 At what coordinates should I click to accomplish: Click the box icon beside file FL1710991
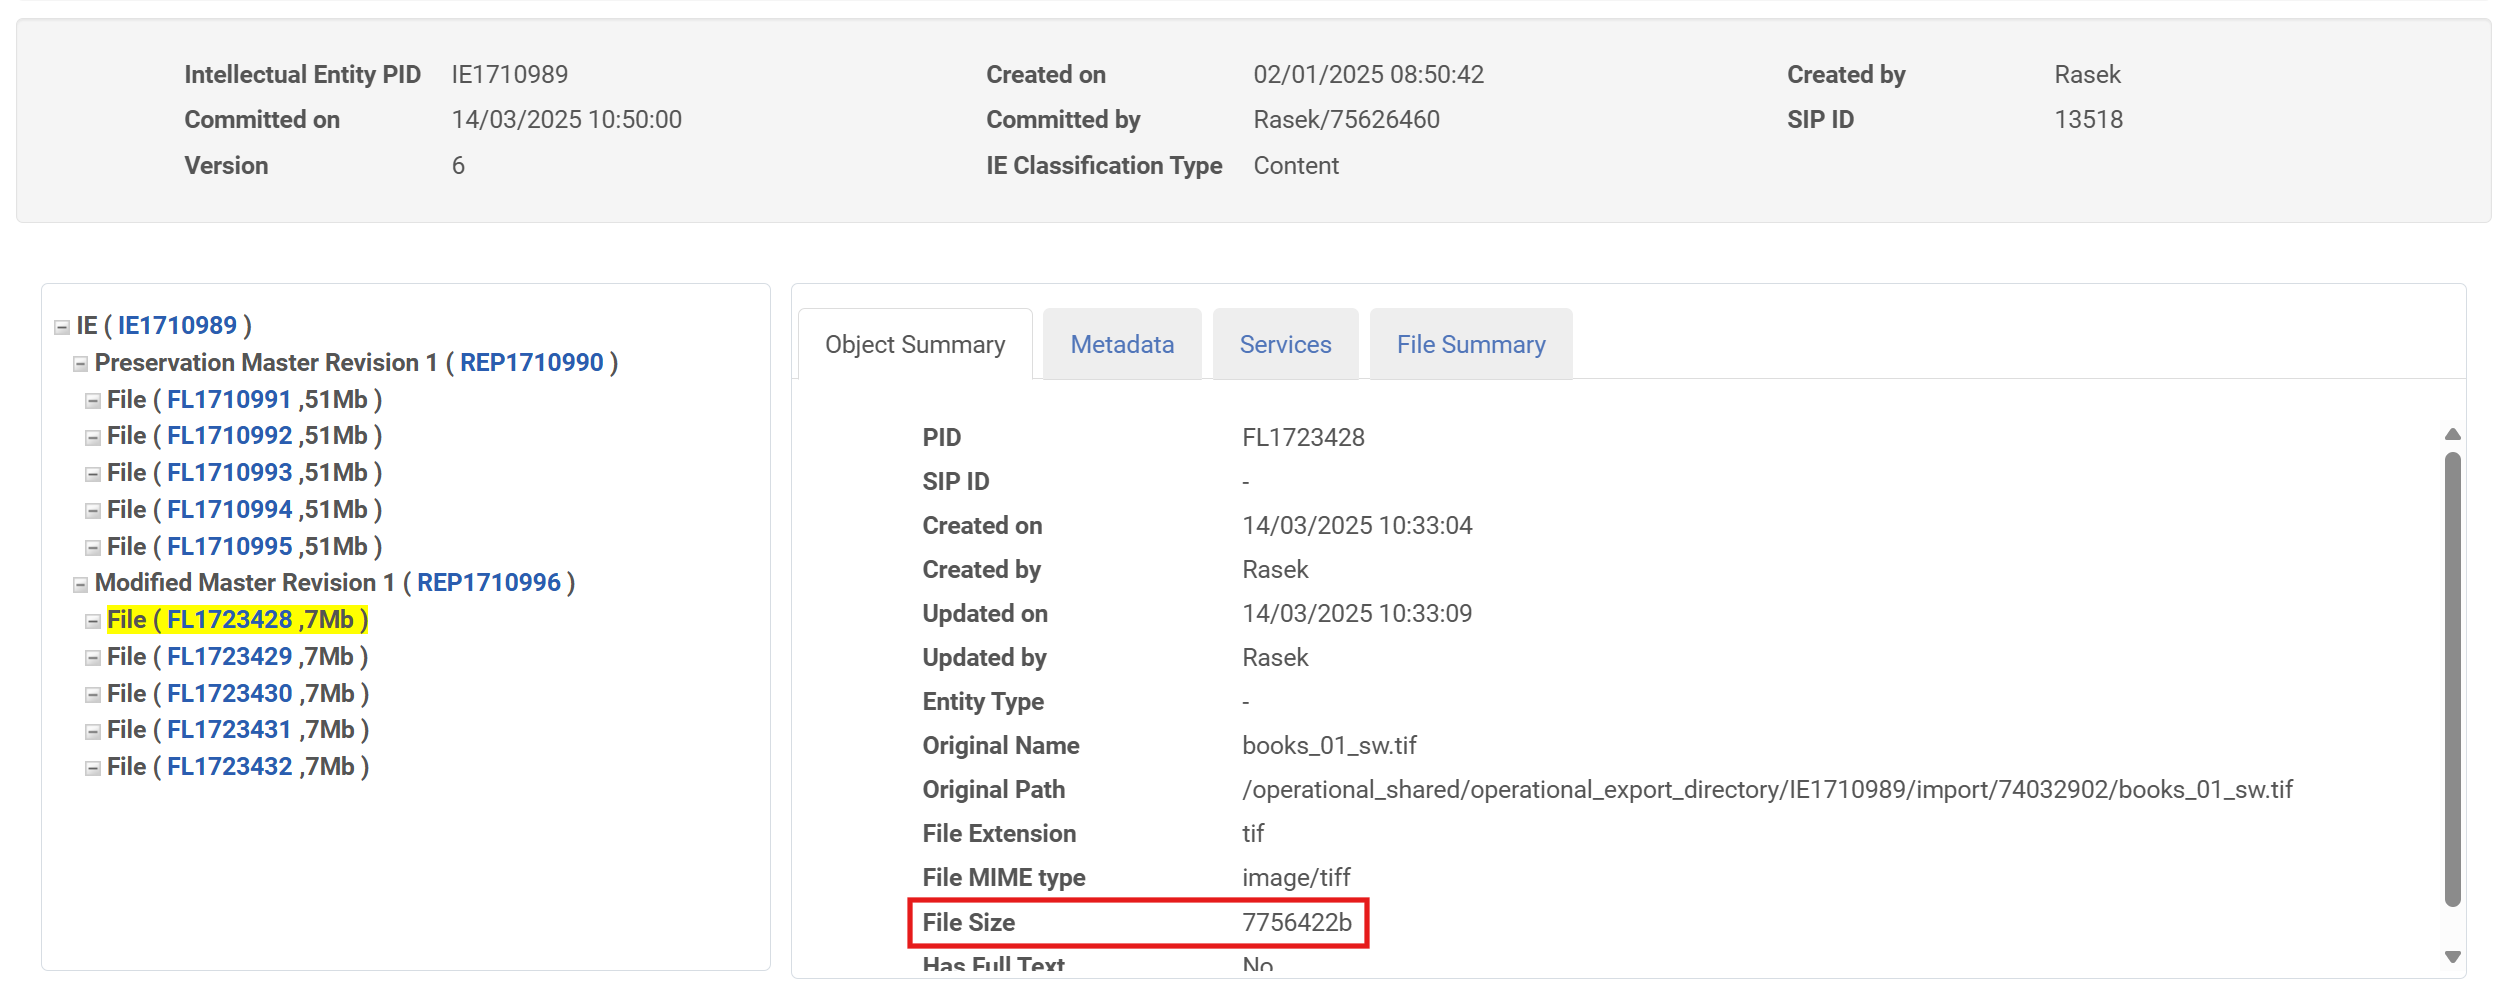pyautogui.click(x=93, y=401)
